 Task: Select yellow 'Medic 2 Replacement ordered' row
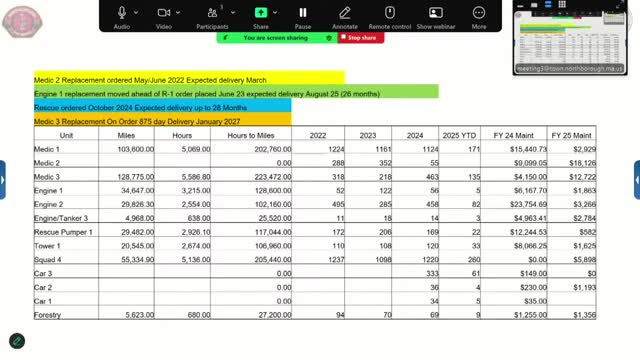(189, 78)
